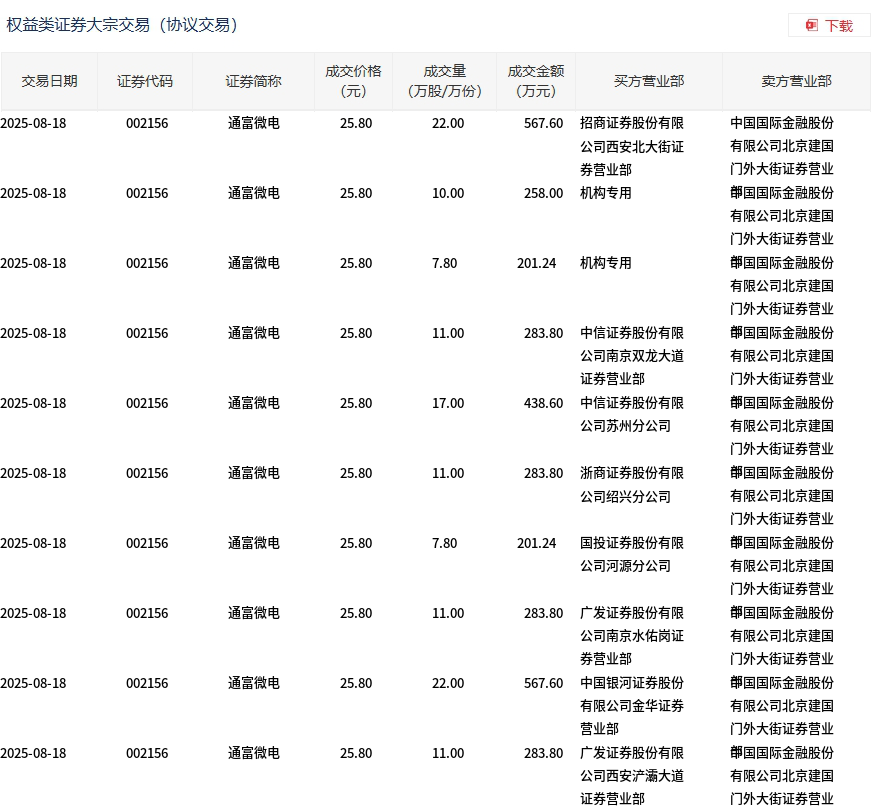Click the red download file icon
The width and height of the screenshot is (872, 812).
pos(812,25)
